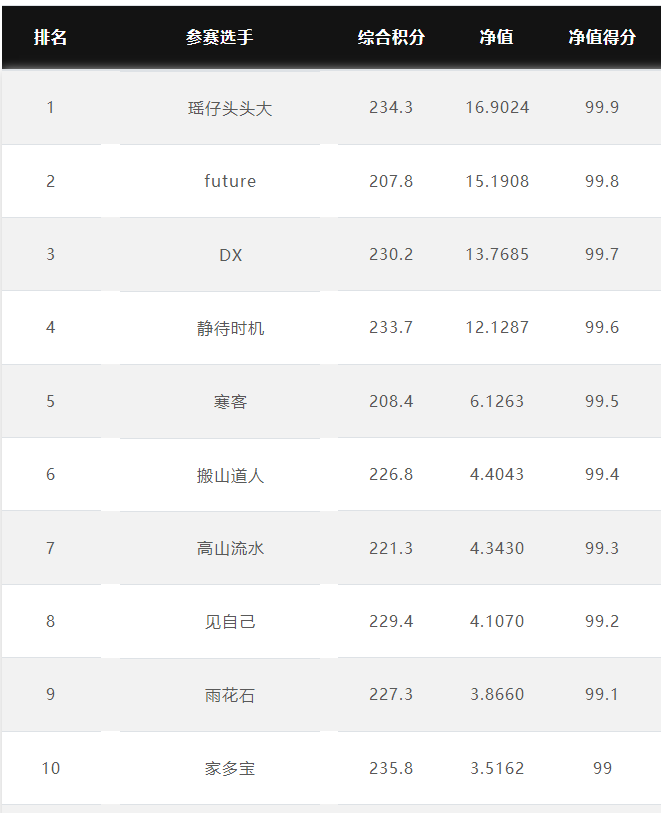Click the 综合积分 value 235.8
Image resolution: width=661 pixels, height=813 pixels.
(391, 768)
